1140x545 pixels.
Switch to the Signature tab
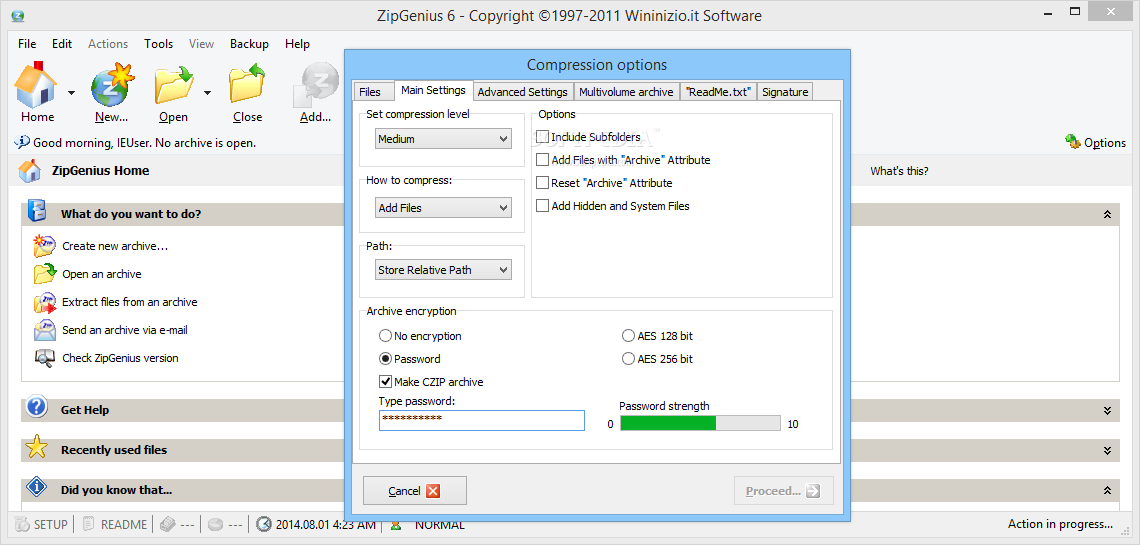(785, 92)
